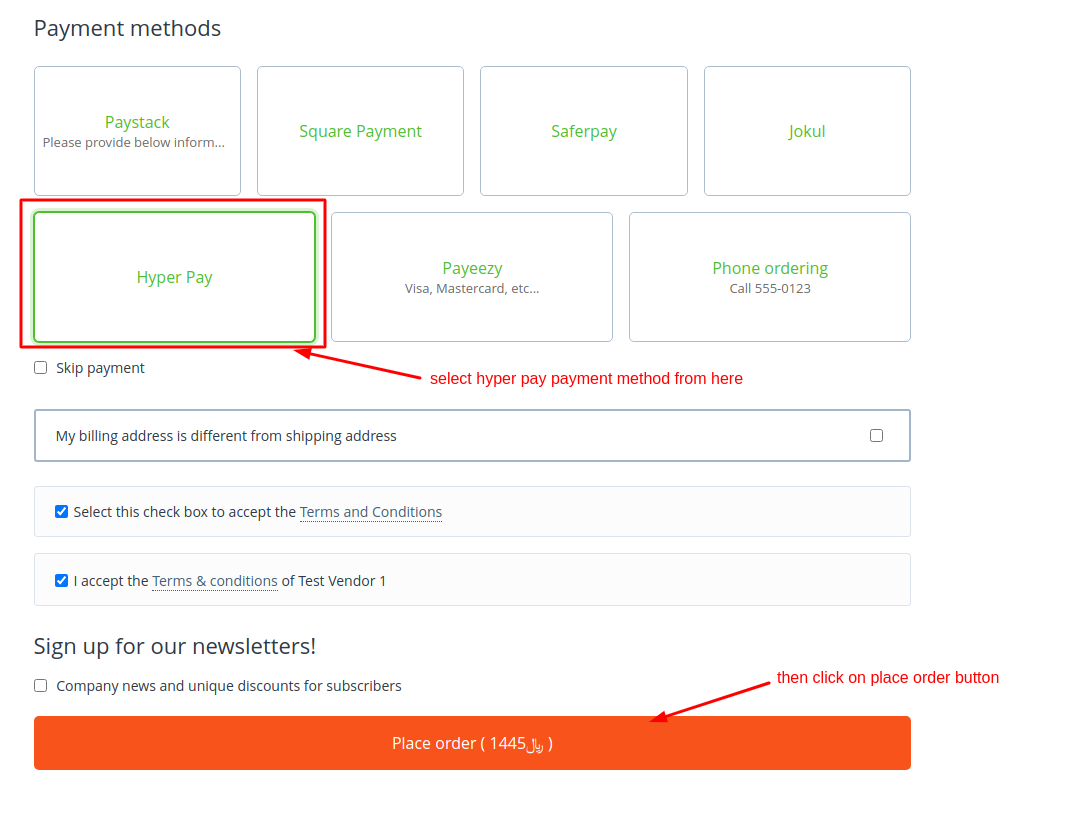1078x831 pixels.
Task: Enable the company news newsletter checkbox
Action: pyautogui.click(x=41, y=686)
